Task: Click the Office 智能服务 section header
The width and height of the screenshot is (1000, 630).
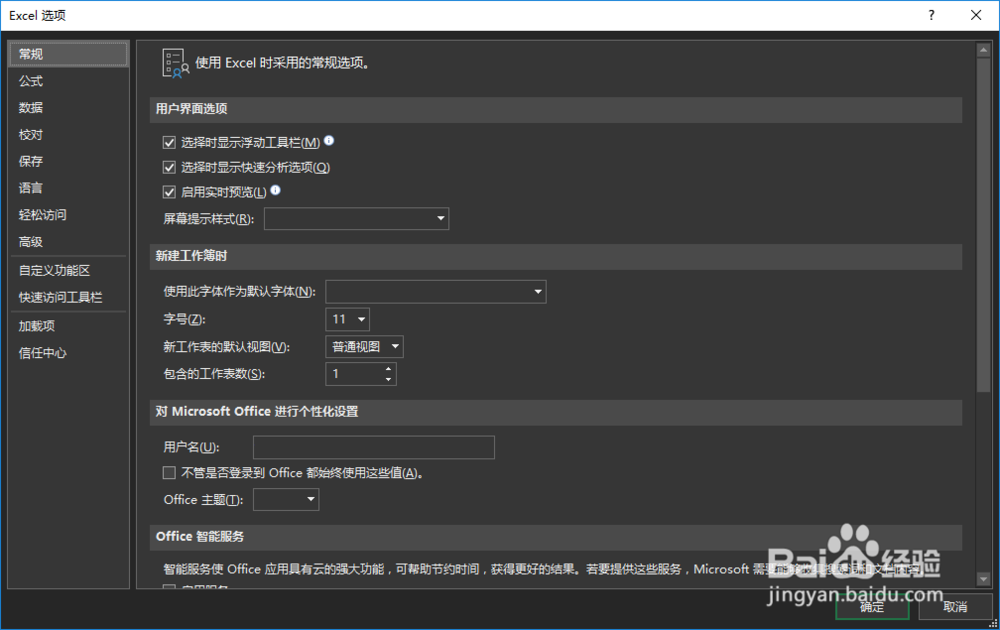Action: (555, 537)
